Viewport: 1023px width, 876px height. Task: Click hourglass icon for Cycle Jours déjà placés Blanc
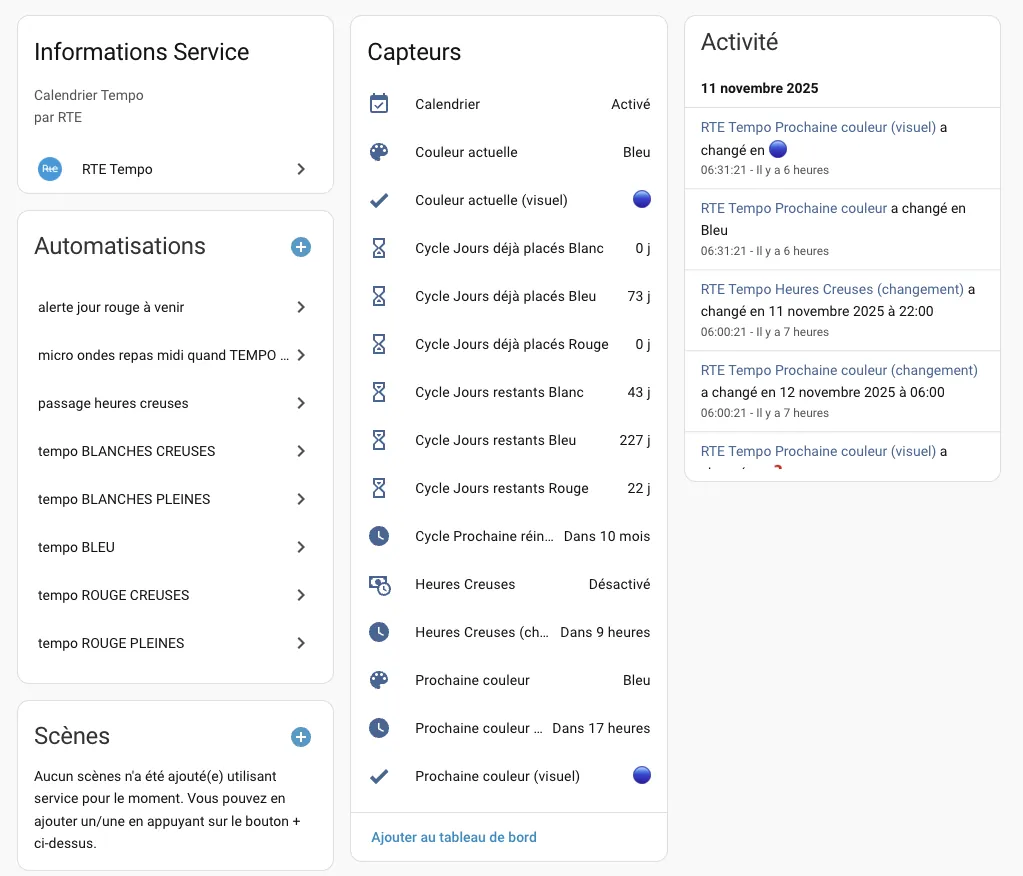(x=379, y=248)
